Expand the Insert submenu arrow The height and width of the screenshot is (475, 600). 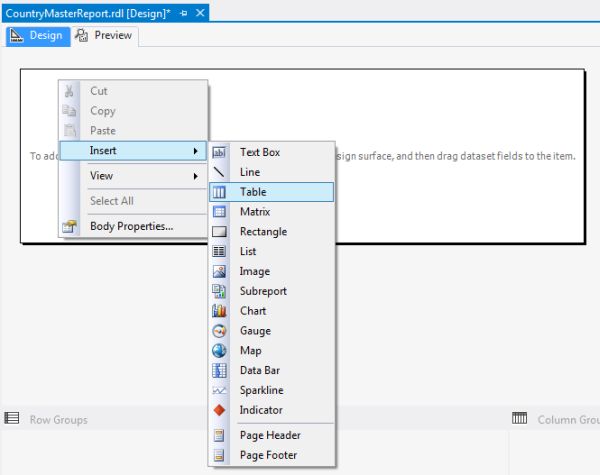196,151
